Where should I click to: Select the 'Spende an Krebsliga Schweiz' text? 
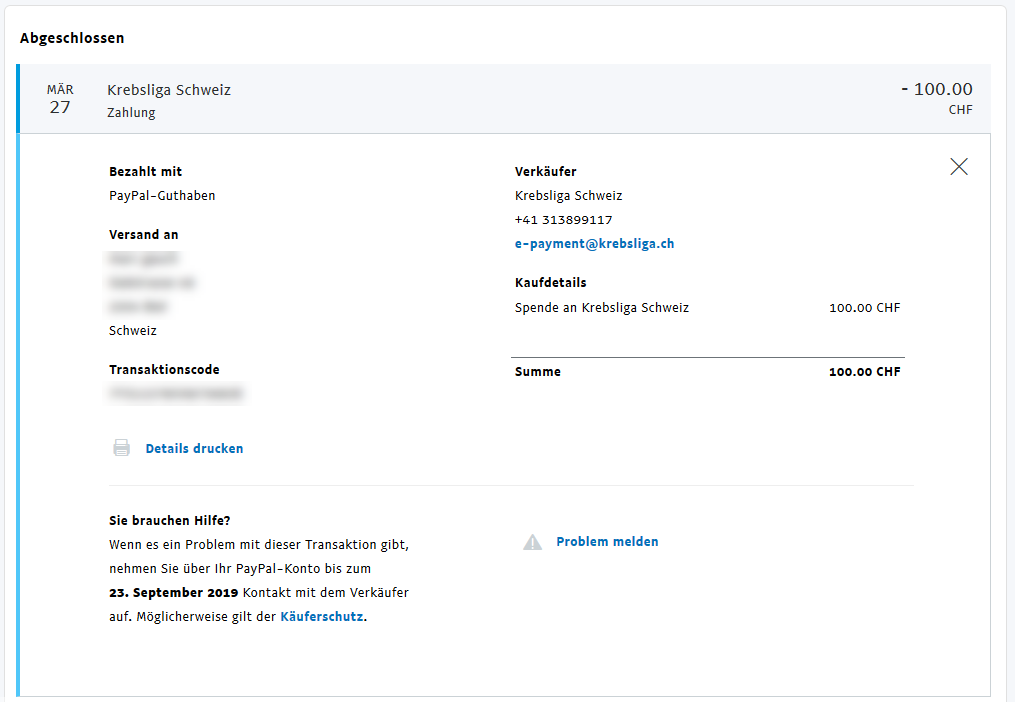pyautogui.click(x=601, y=308)
